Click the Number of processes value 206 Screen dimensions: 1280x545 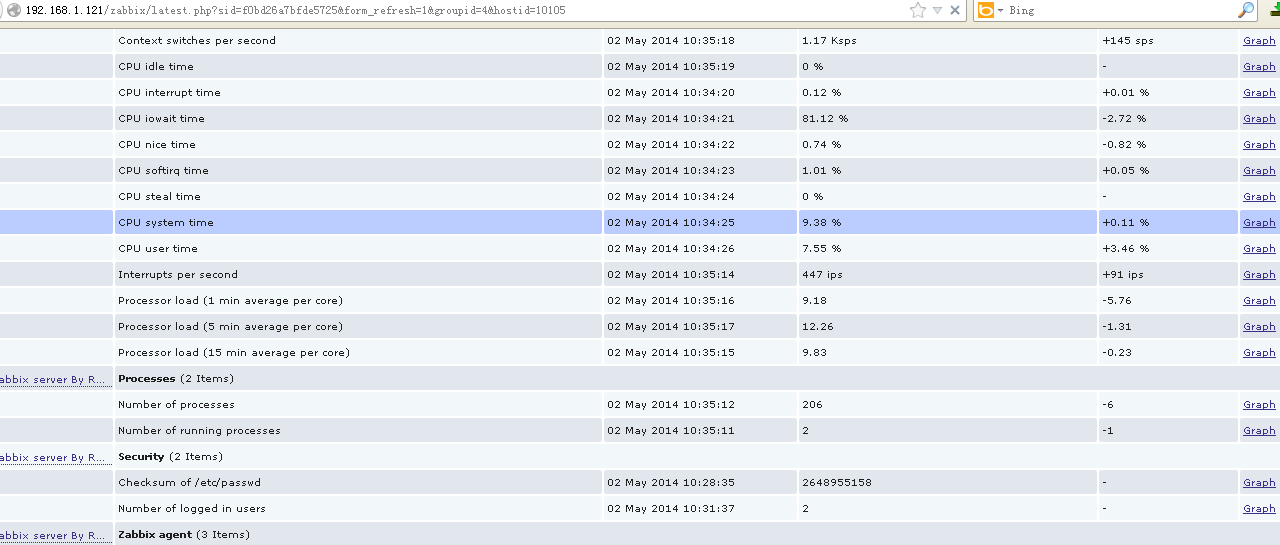(812, 405)
